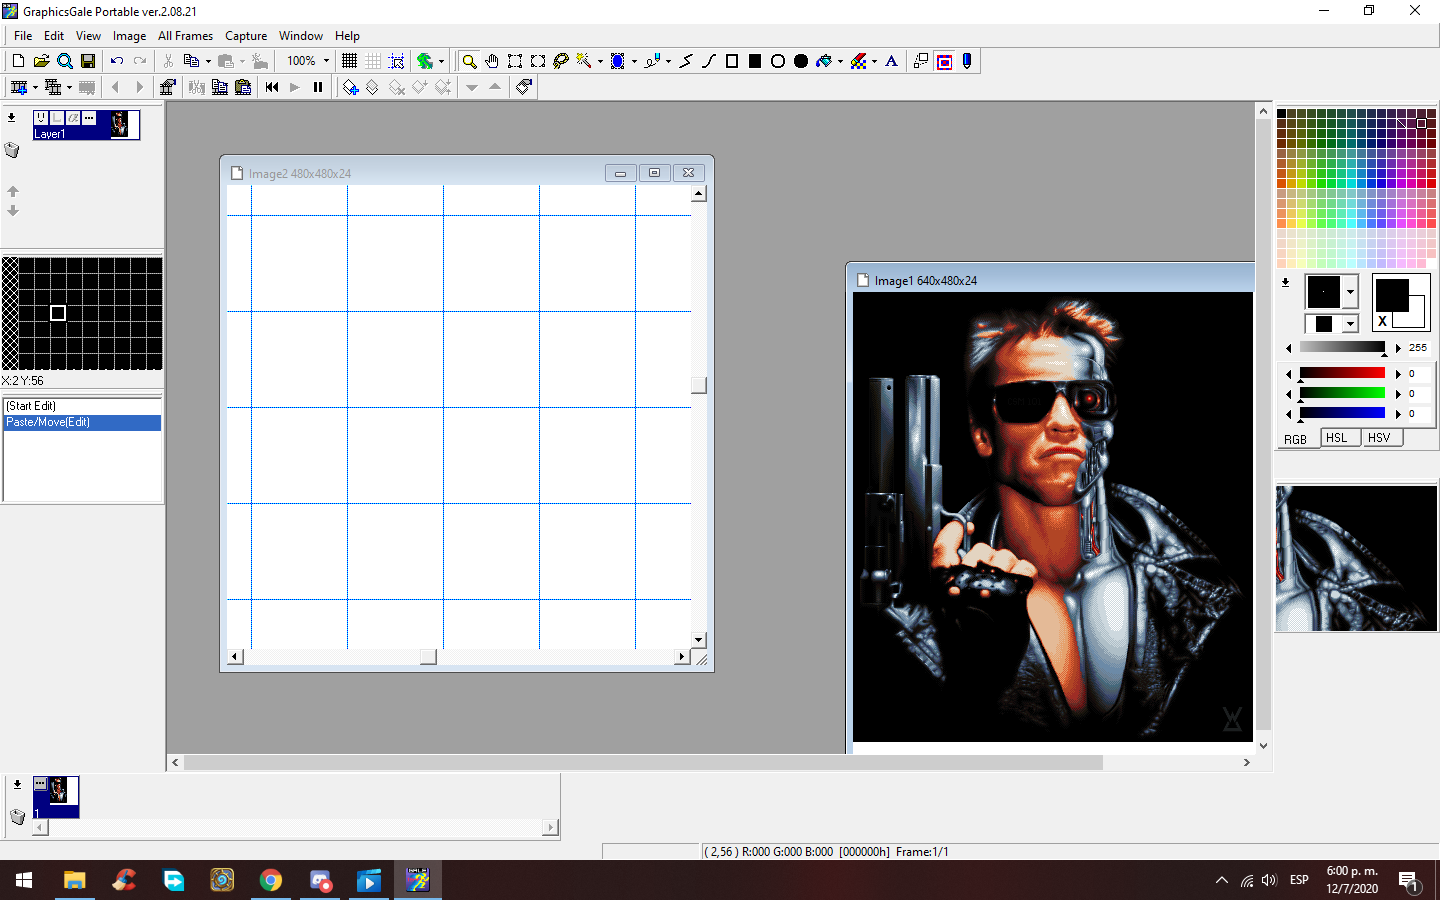
Task: Select the Filled Rectangle tool
Action: click(755, 61)
